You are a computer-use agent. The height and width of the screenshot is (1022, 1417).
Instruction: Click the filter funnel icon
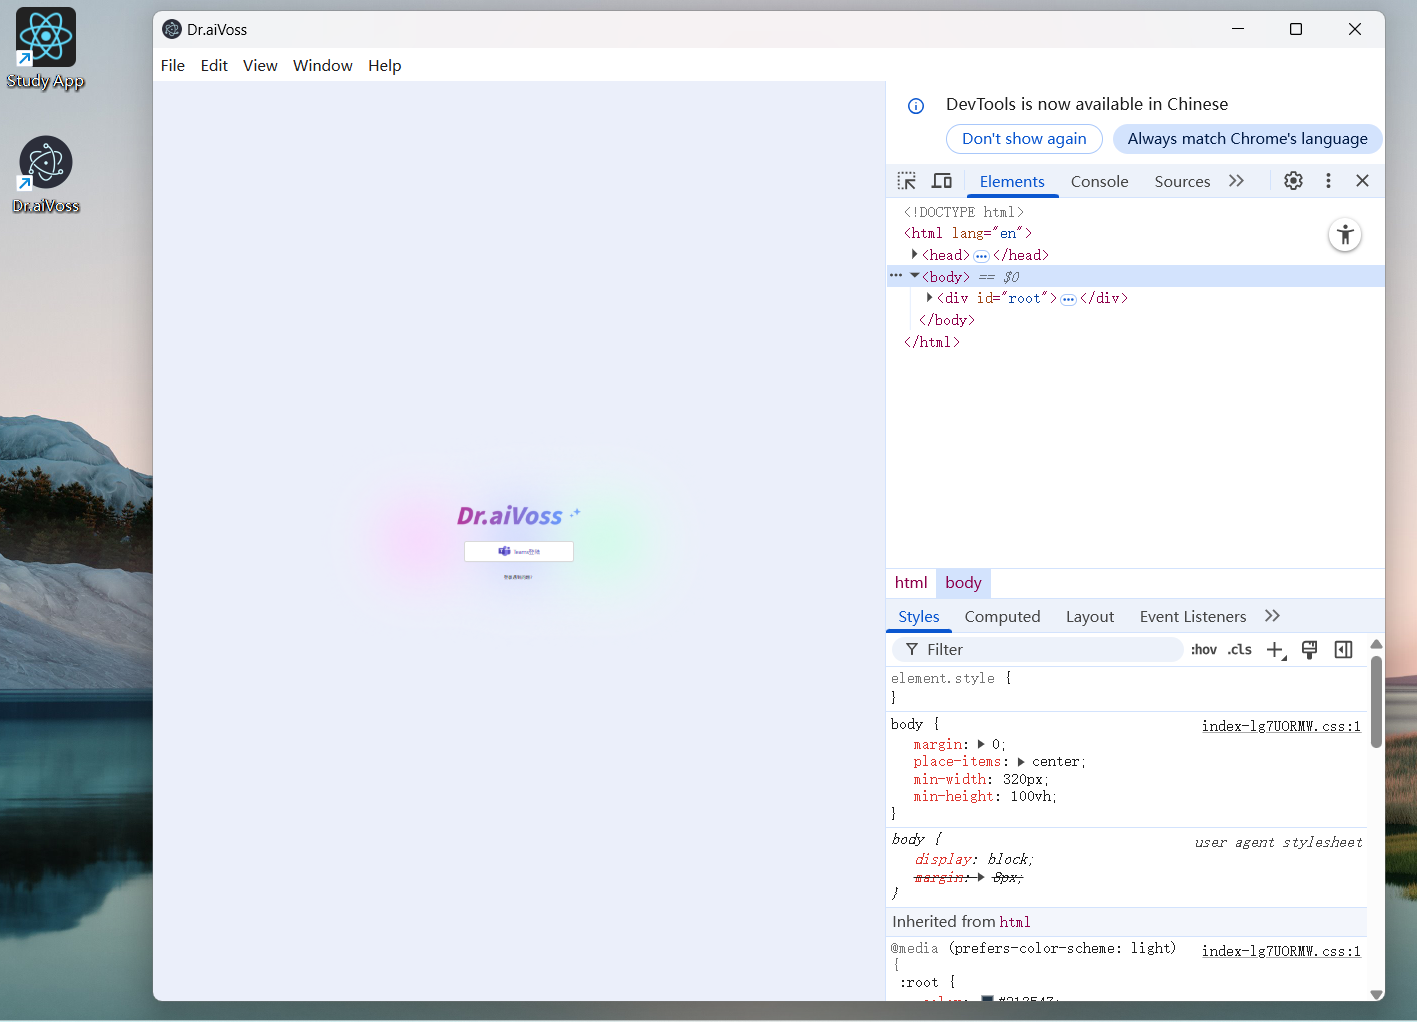(x=912, y=650)
